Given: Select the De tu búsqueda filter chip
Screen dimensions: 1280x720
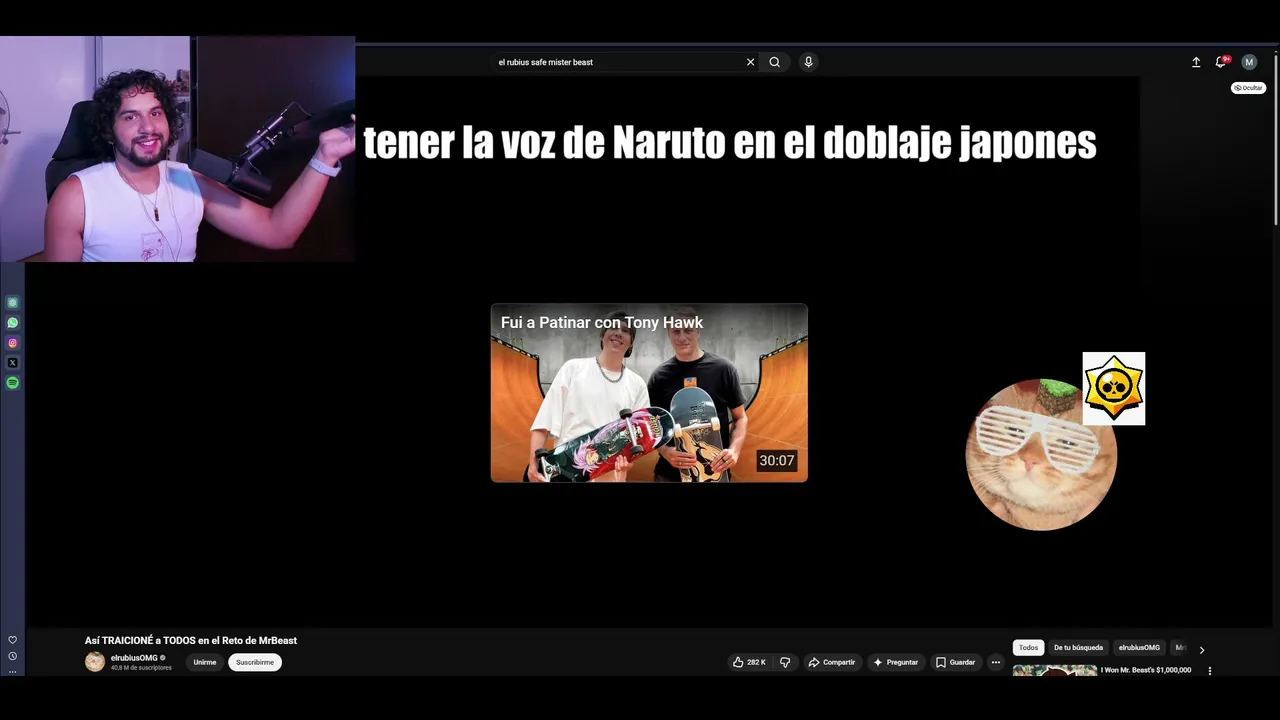Looking at the screenshot, I should tap(1078, 648).
